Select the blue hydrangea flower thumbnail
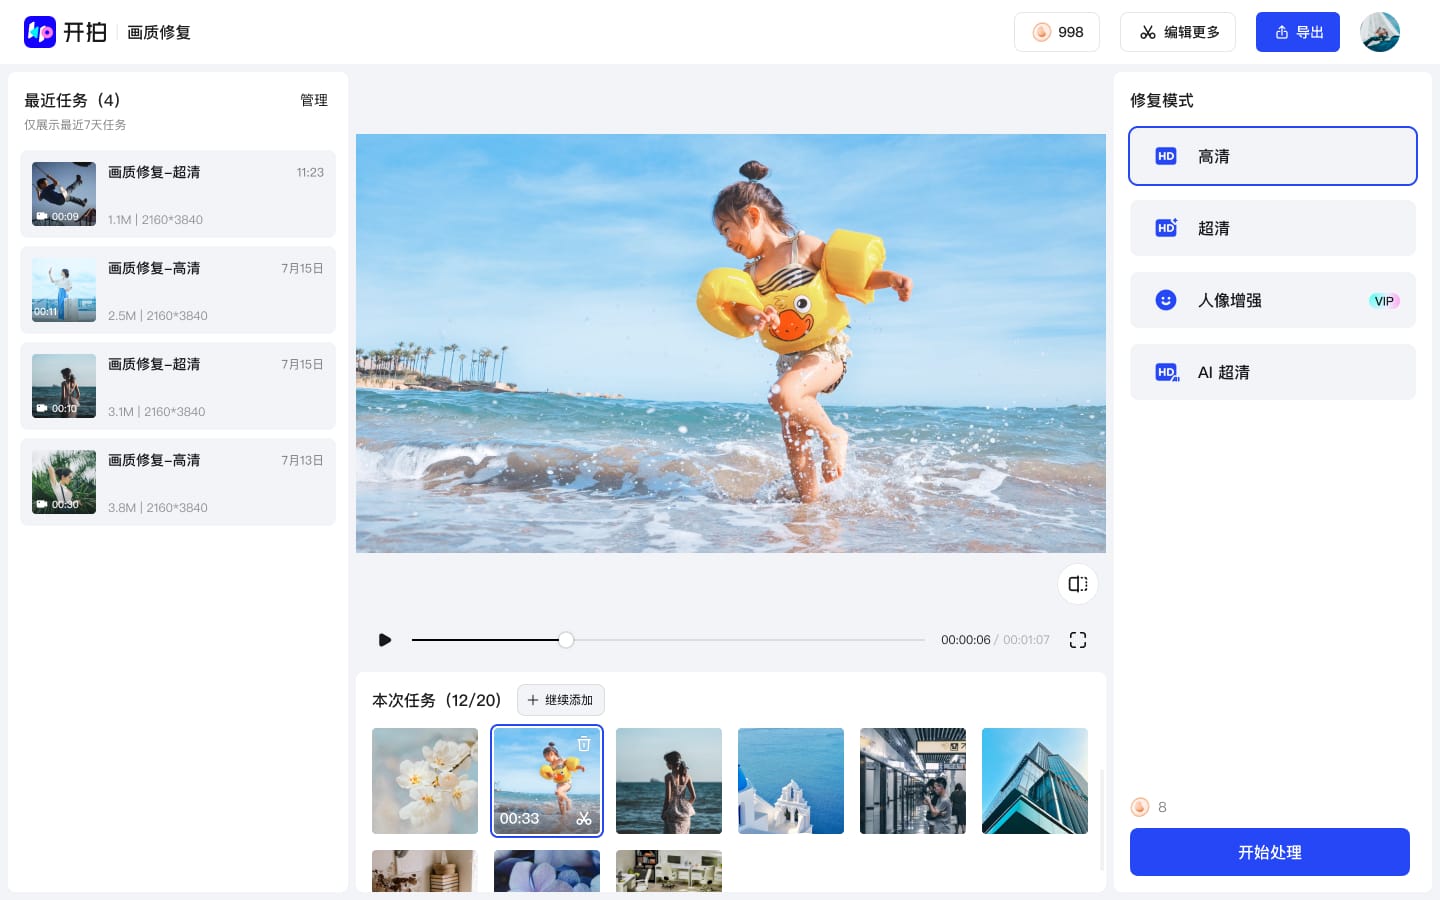Viewport: 1440px width, 900px height. [547, 871]
